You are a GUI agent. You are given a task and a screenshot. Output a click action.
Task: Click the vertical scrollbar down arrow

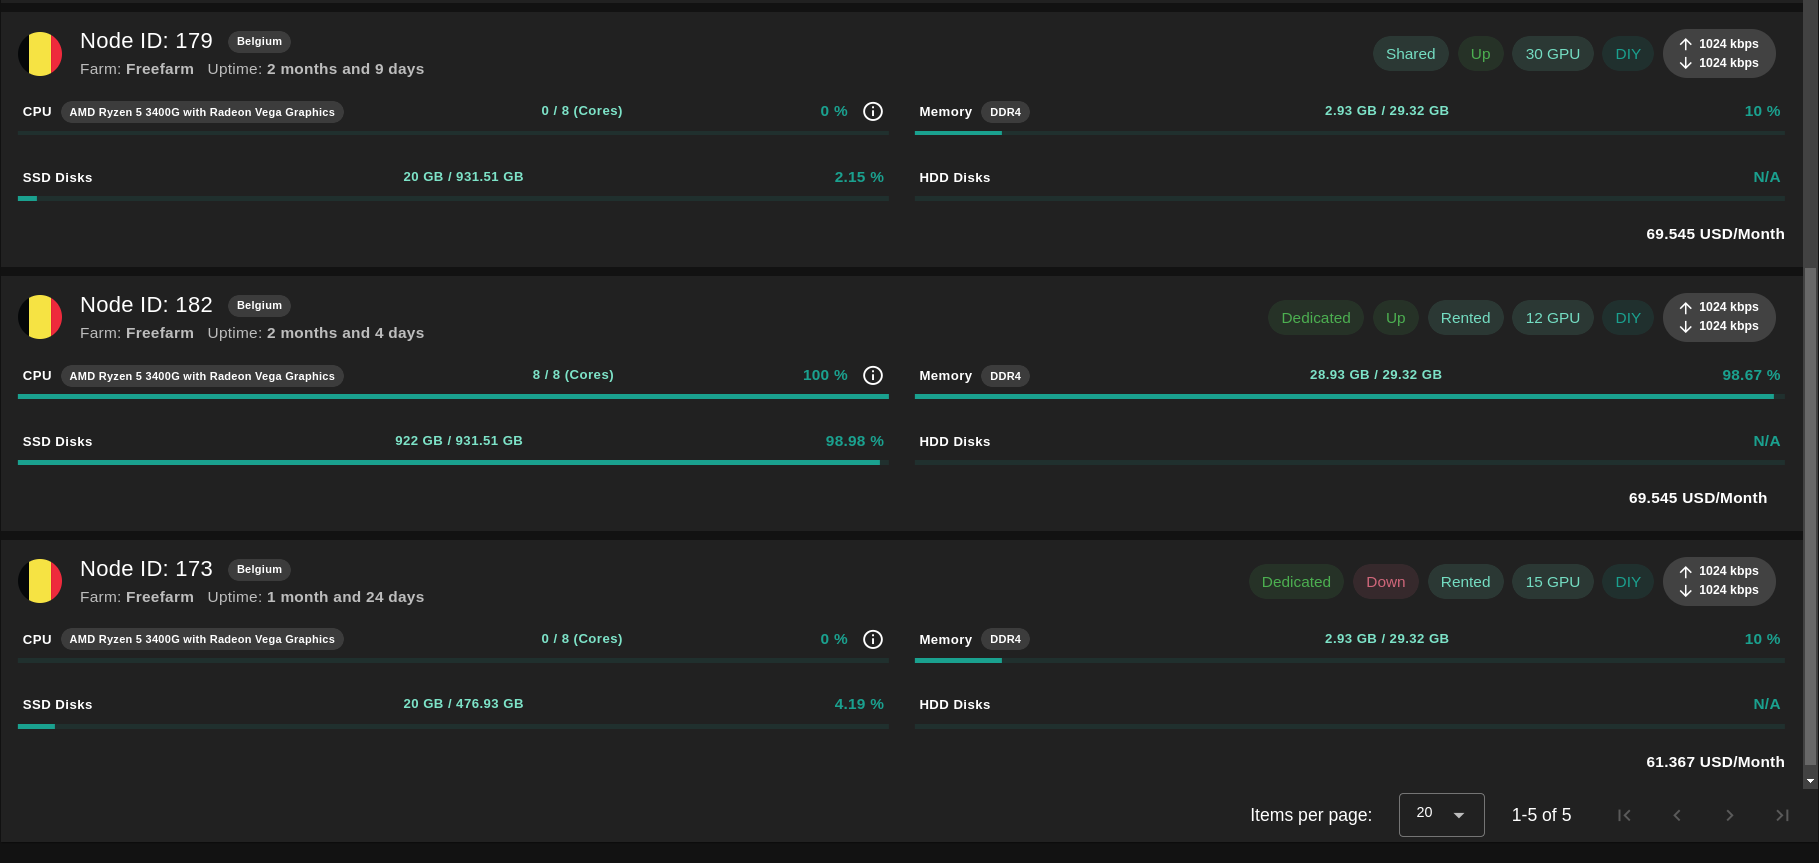point(1810,781)
